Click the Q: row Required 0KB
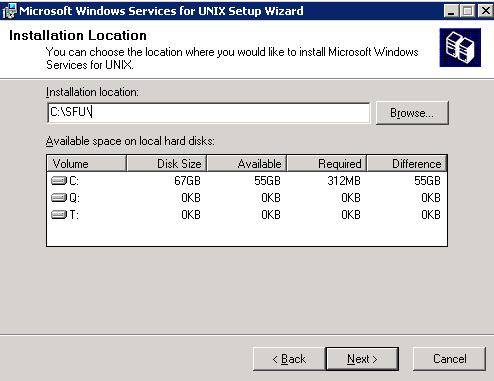 351,198
